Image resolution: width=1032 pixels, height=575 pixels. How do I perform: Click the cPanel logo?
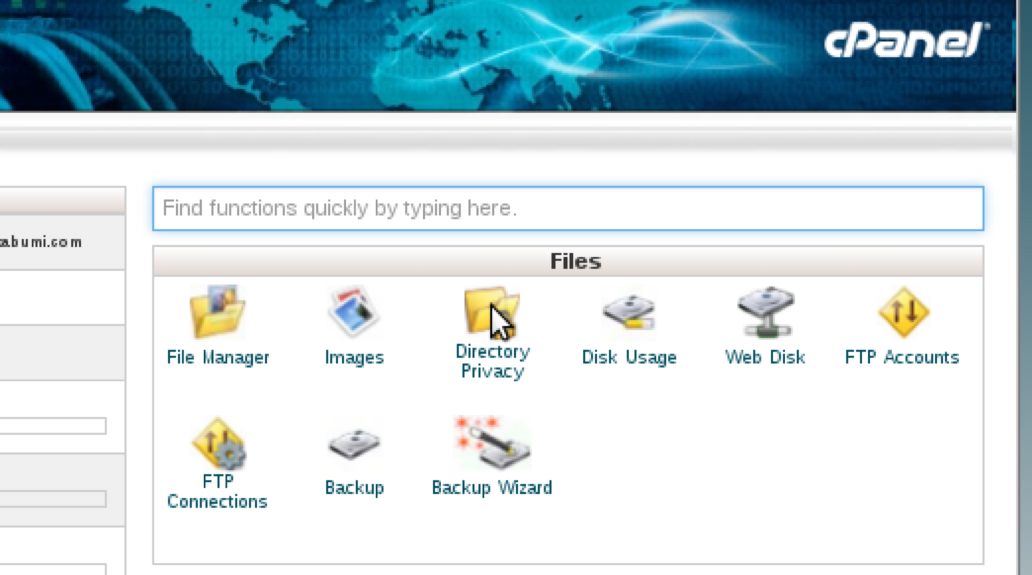(x=907, y=39)
